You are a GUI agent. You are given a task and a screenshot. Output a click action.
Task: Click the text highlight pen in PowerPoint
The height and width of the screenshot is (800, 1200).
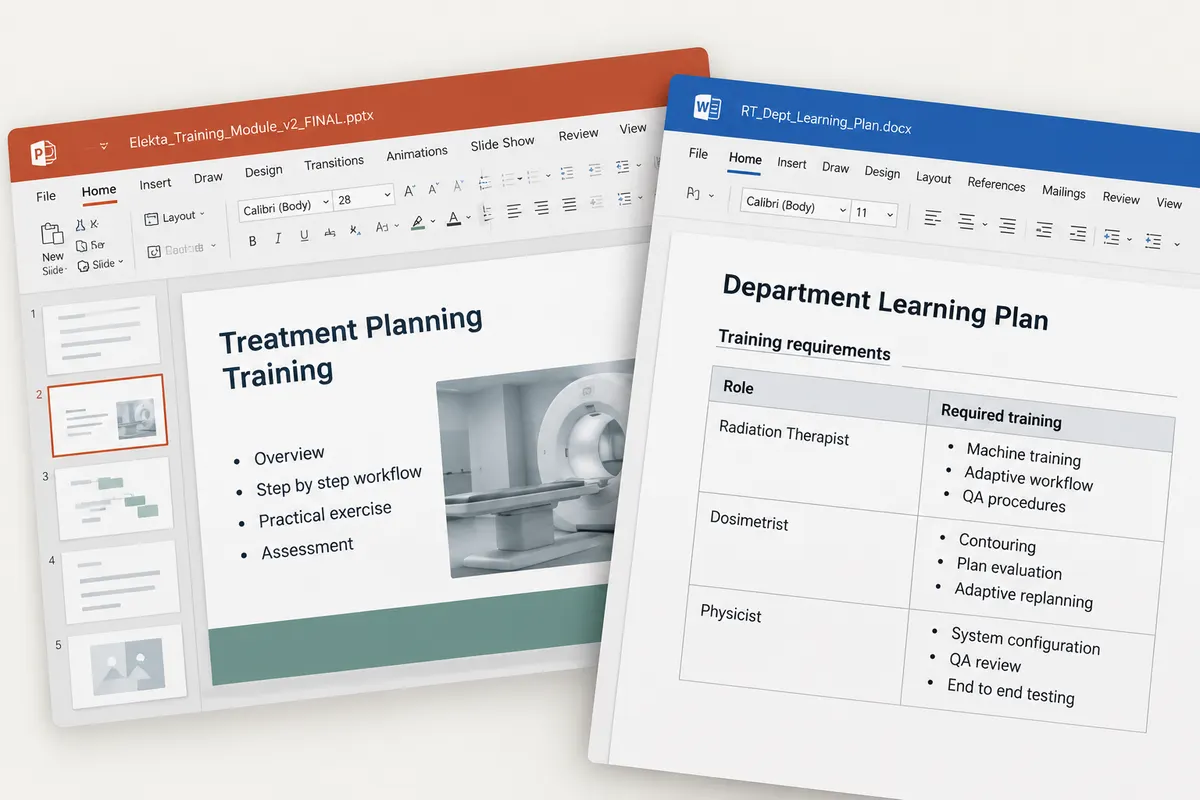(x=419, y=222)
